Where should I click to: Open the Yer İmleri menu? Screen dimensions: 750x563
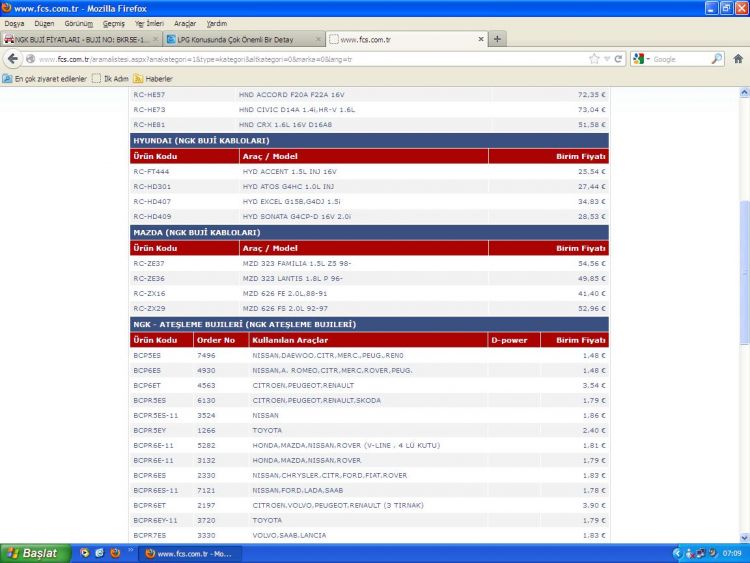(149, 23)
